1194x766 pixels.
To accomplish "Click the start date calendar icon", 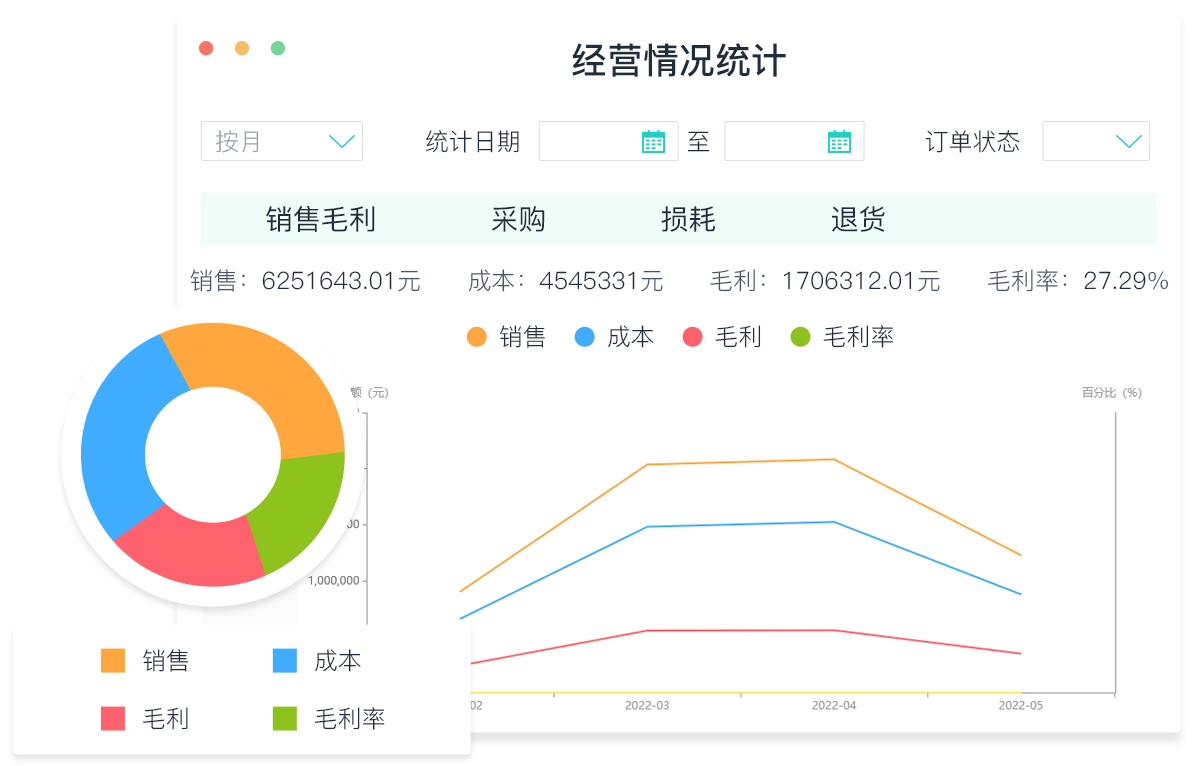I will click(x=653, y=142).
